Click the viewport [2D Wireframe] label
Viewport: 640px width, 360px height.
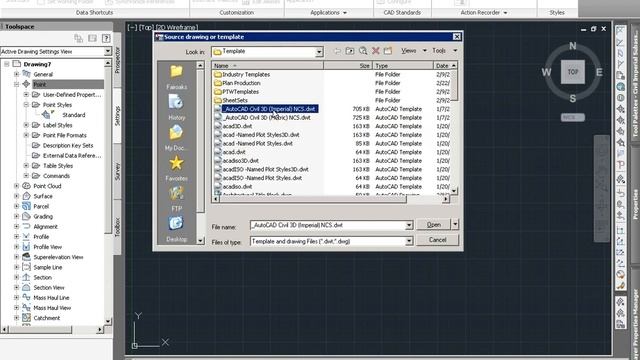176,27
